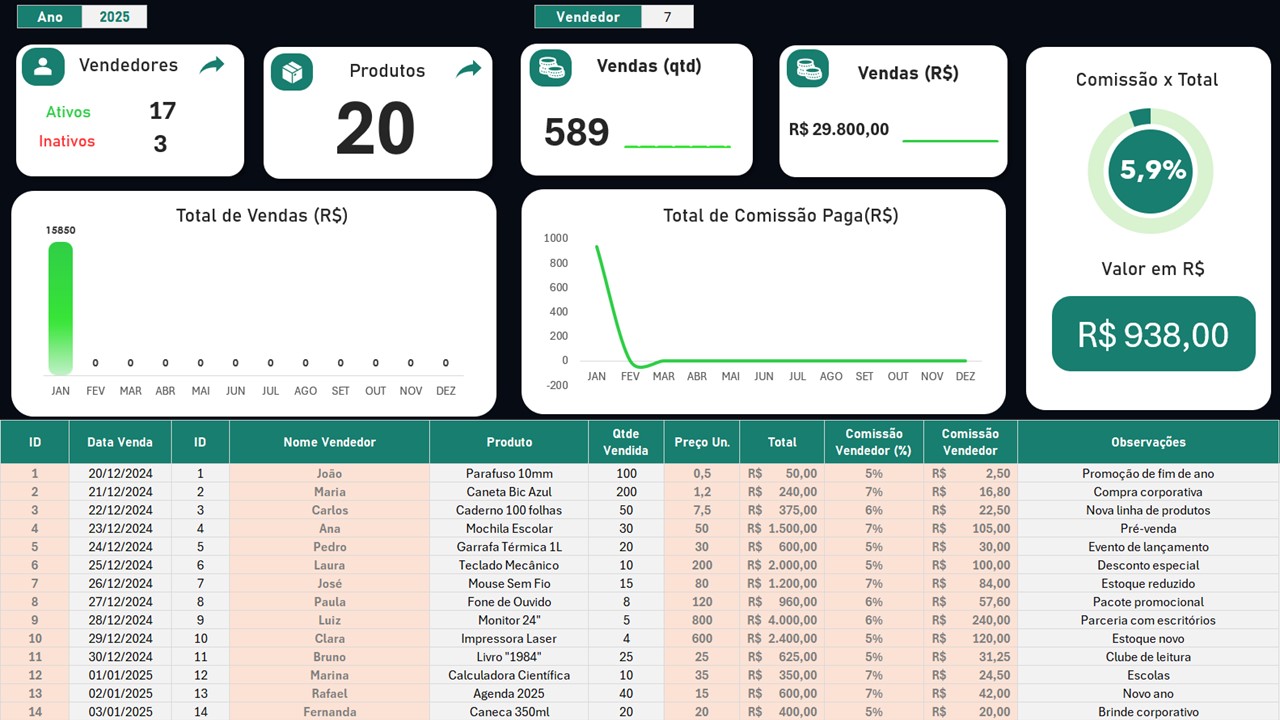1280x720 pixels.
Task: Click the coins icon in Vendas (R$)
Action: pyautogui.click(x=807, y=69)
